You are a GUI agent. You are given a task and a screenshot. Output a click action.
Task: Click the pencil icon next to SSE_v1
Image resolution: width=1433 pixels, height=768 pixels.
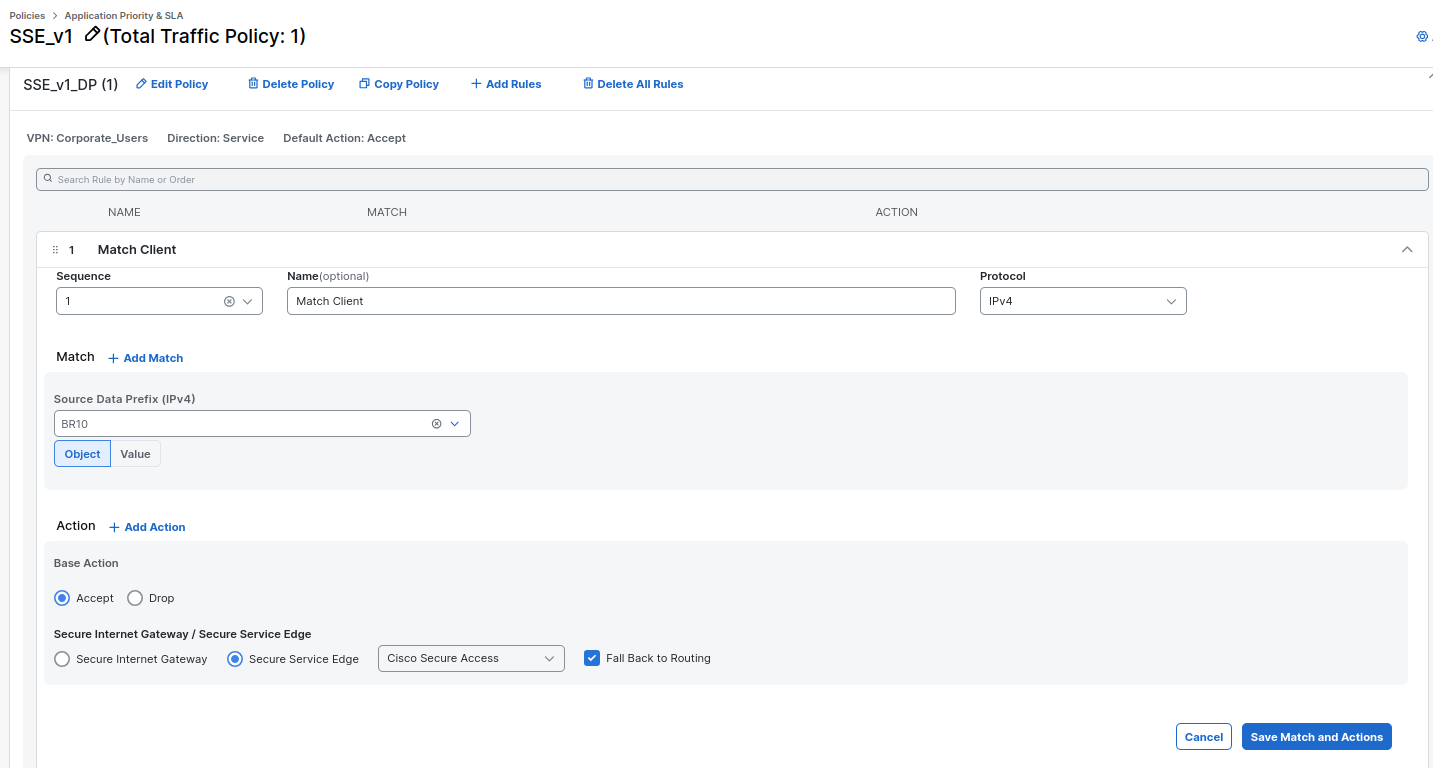[92, 35]
